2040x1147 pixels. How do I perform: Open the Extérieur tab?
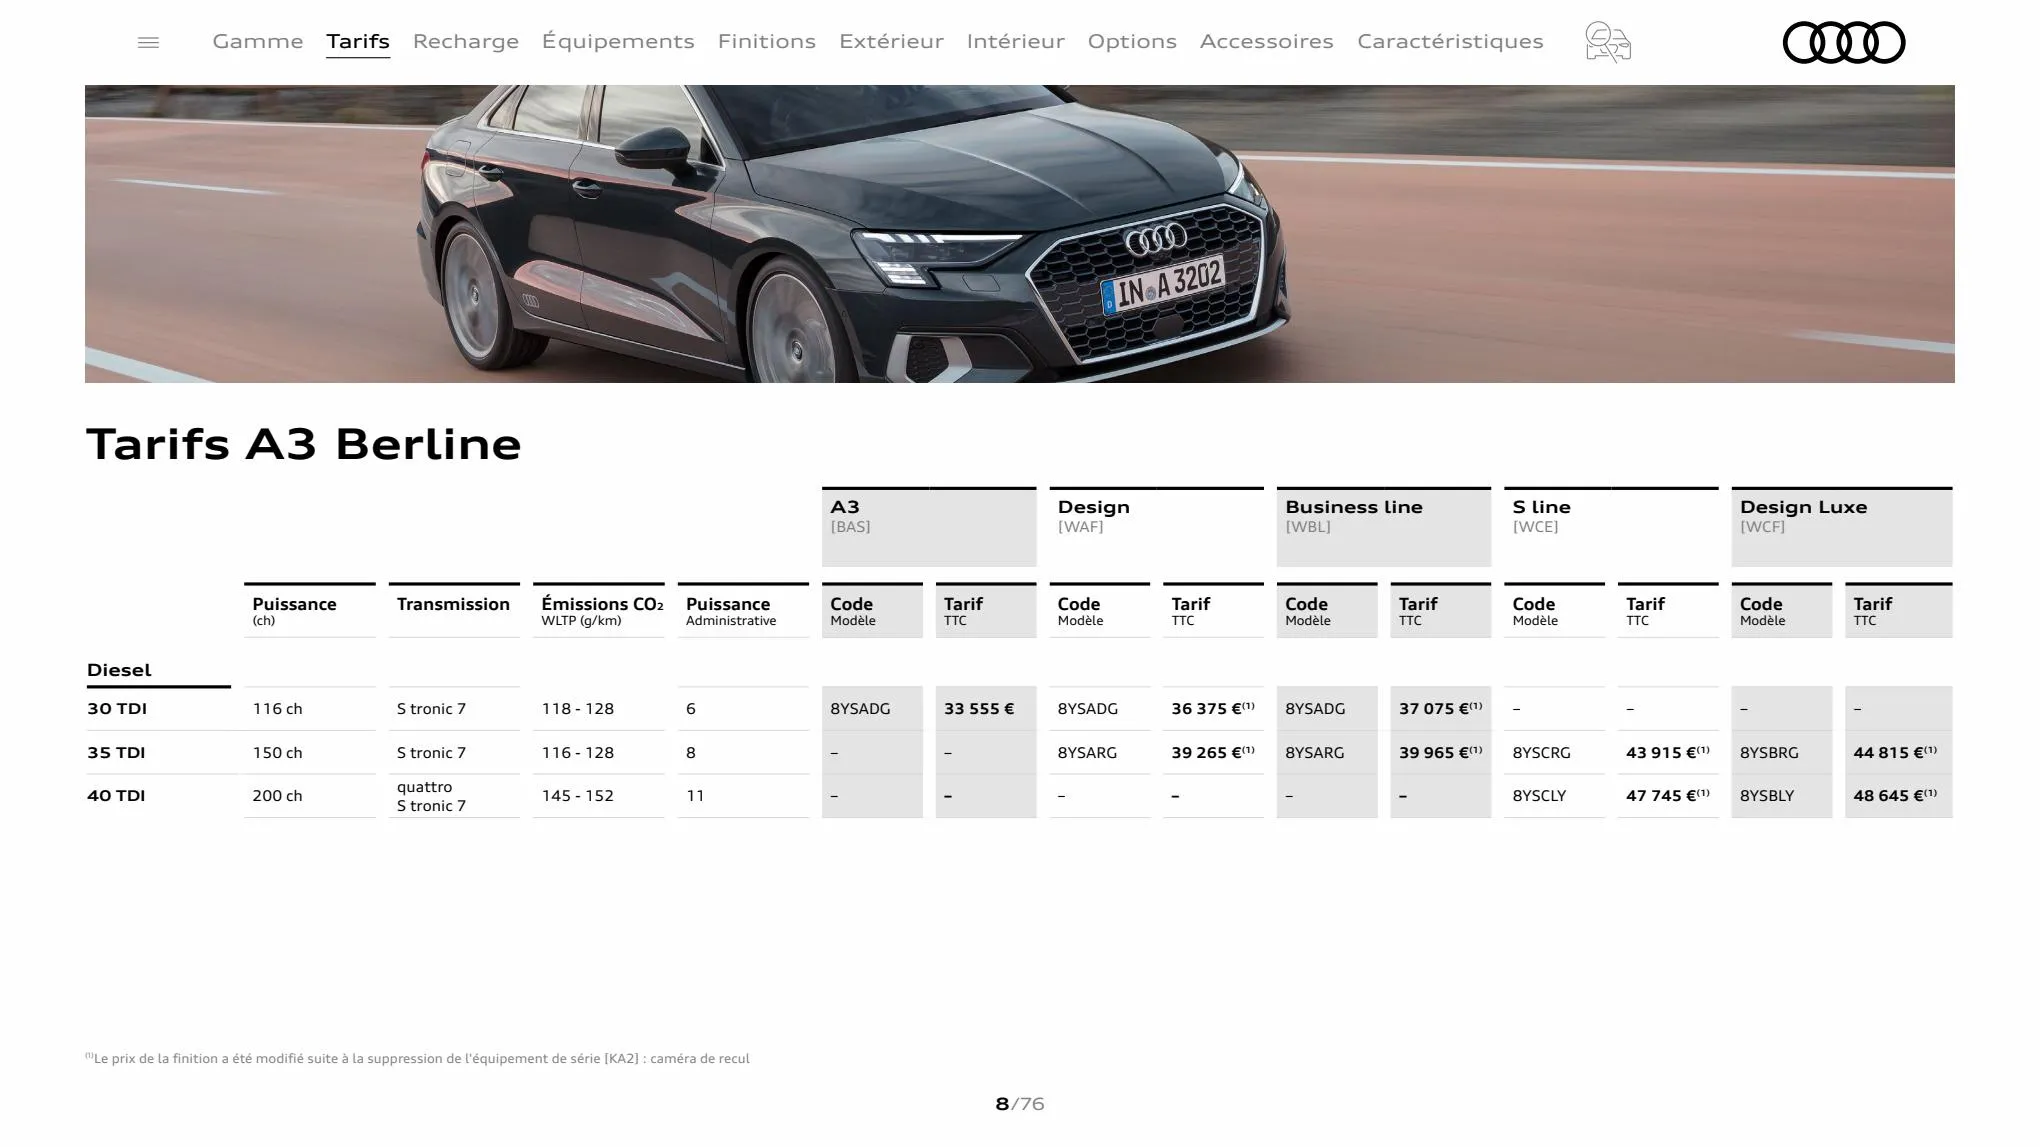click(891, 41)
